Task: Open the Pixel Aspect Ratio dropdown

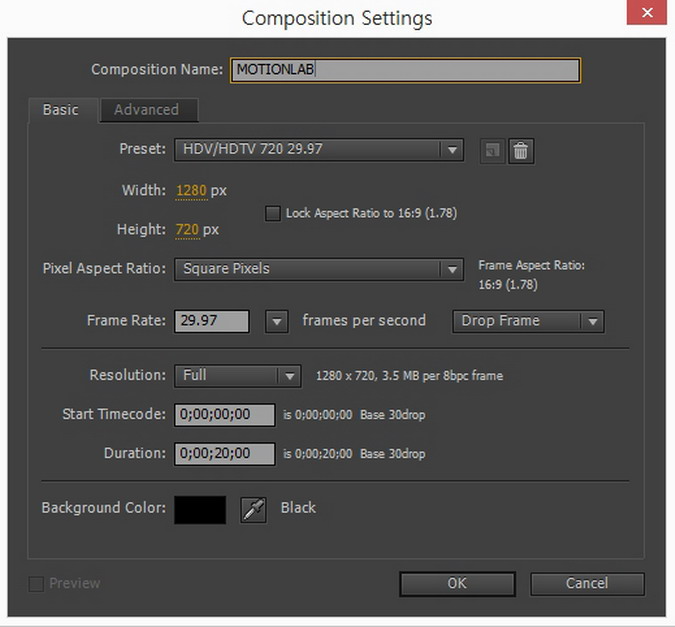Action: (x=319, y=269)
